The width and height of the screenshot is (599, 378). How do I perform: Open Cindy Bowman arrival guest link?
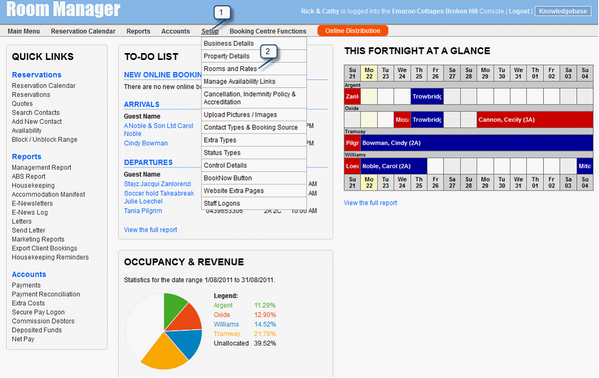click(x=146, y=143)
